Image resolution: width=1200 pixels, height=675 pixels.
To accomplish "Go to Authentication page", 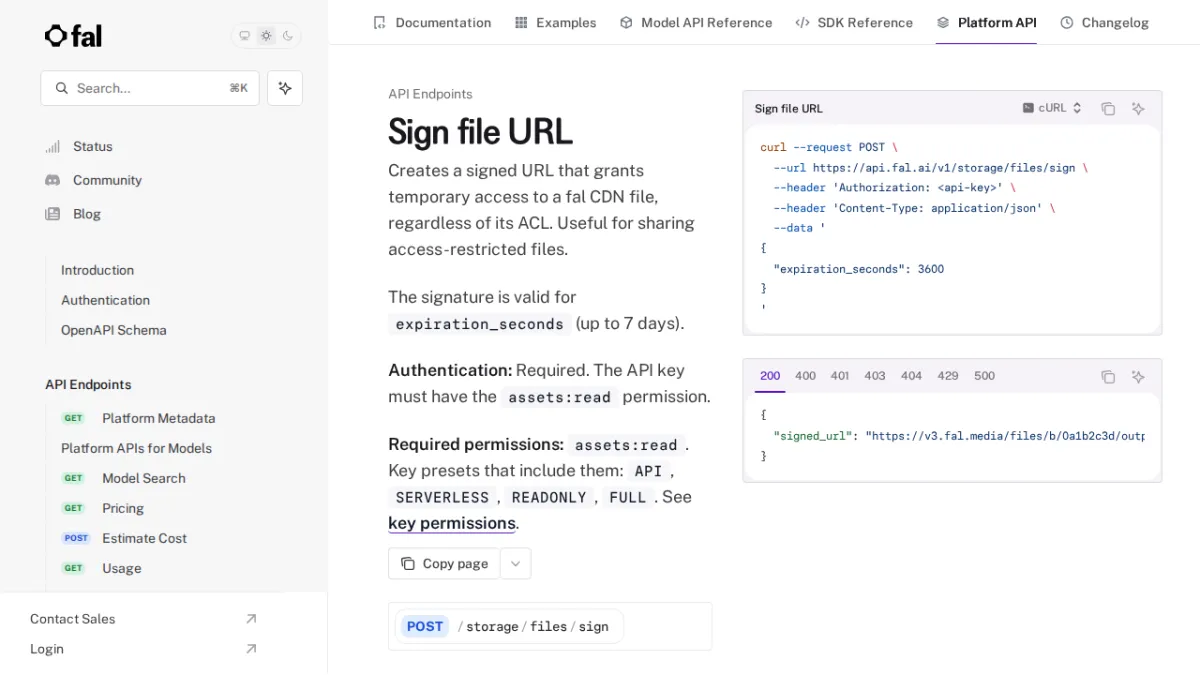I will tap(105, 300).
